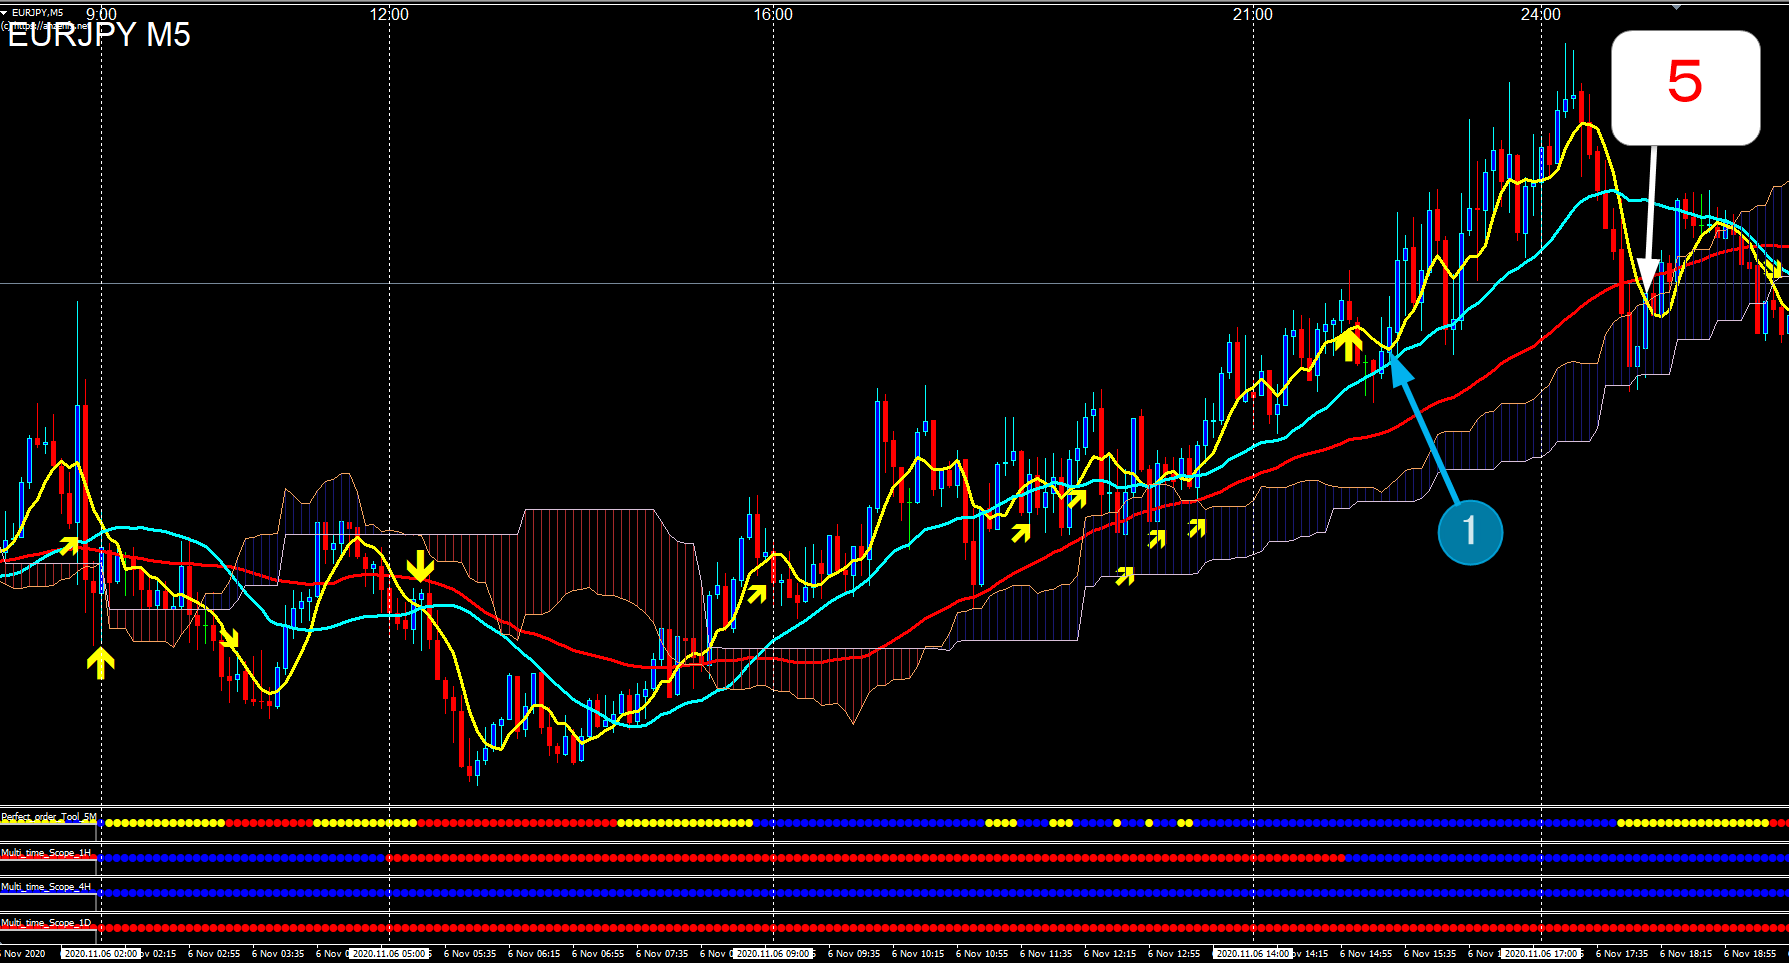Click the 6 Nov 07:35 time axis label
1789x963 pixels.
pyautogui.click(x=662, y=954)
